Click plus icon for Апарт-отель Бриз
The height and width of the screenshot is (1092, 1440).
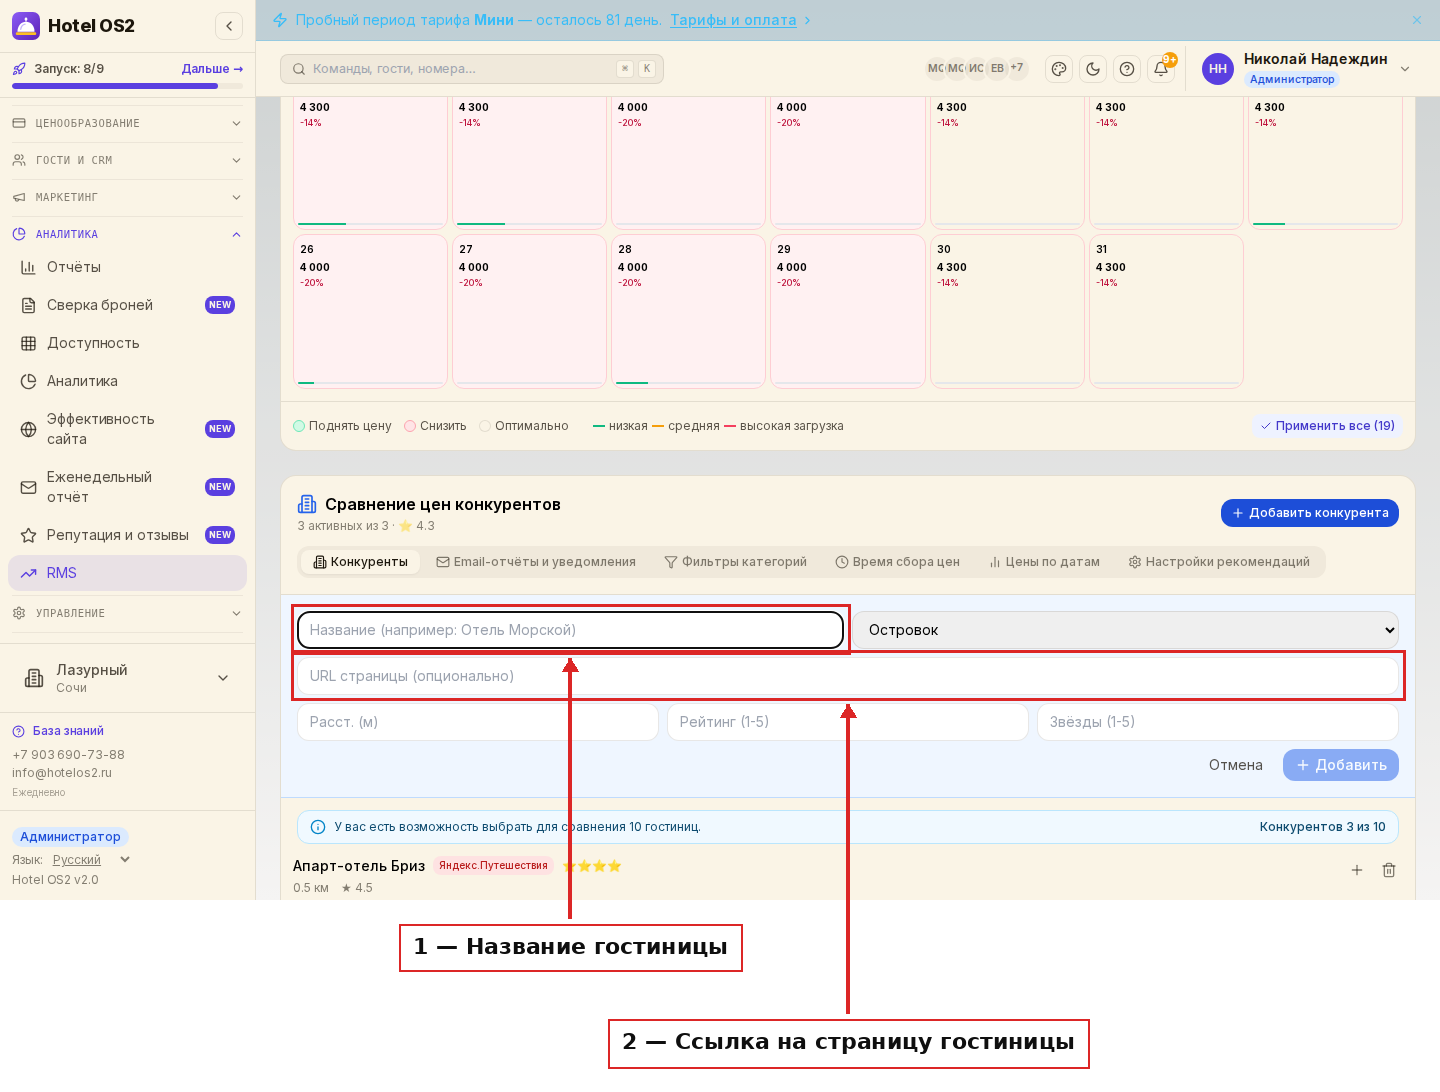click(x=1357, y=870)
